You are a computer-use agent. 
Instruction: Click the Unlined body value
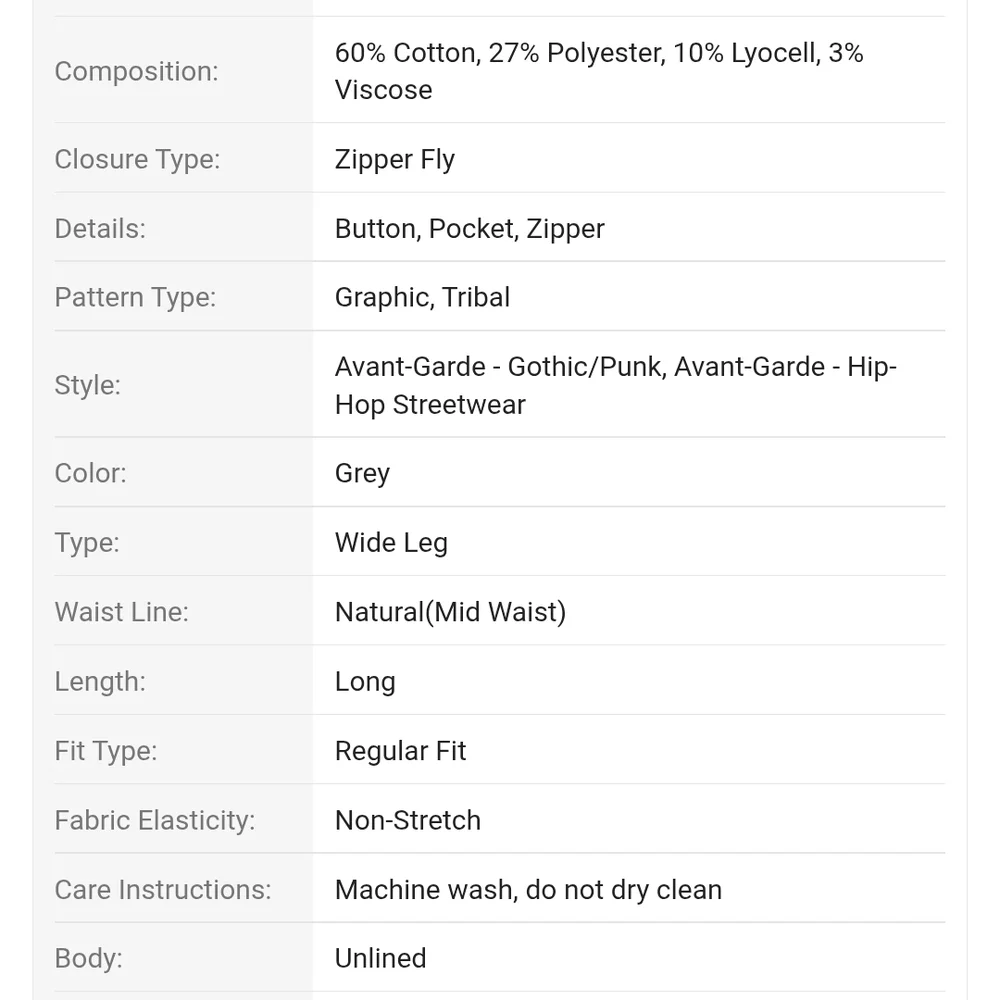380,958
